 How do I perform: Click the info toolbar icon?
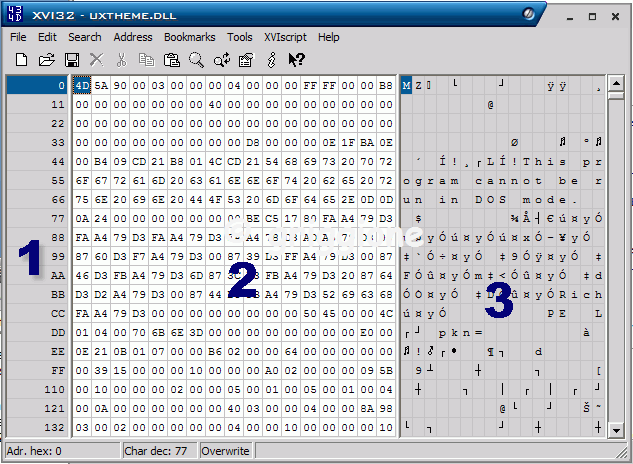pyautogui.click(x=272, y=60)
